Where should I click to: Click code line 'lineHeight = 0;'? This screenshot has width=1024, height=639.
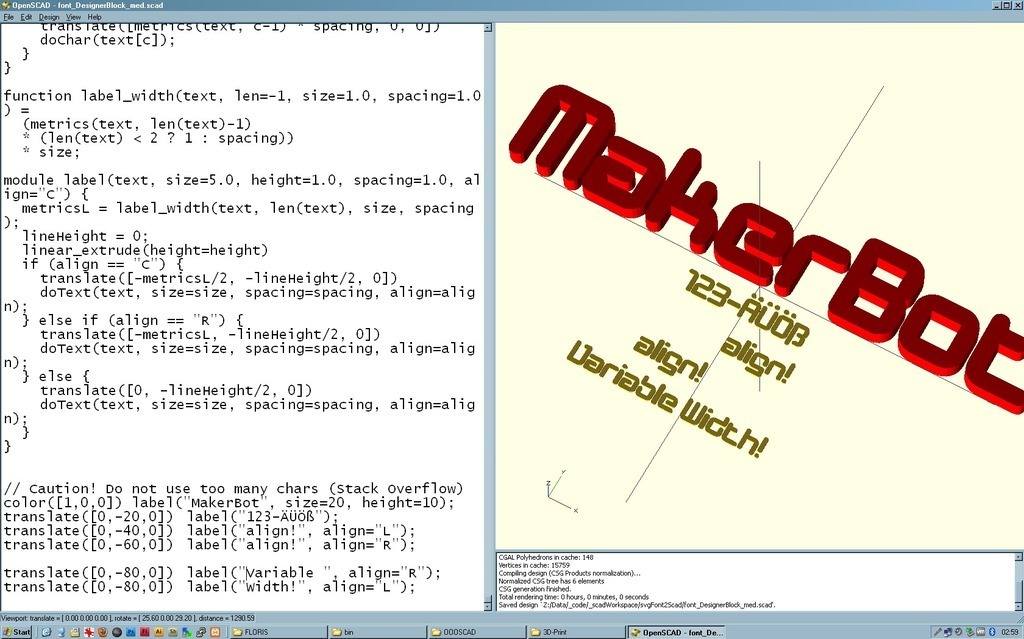pyautogui.click(x=85, y=236)
